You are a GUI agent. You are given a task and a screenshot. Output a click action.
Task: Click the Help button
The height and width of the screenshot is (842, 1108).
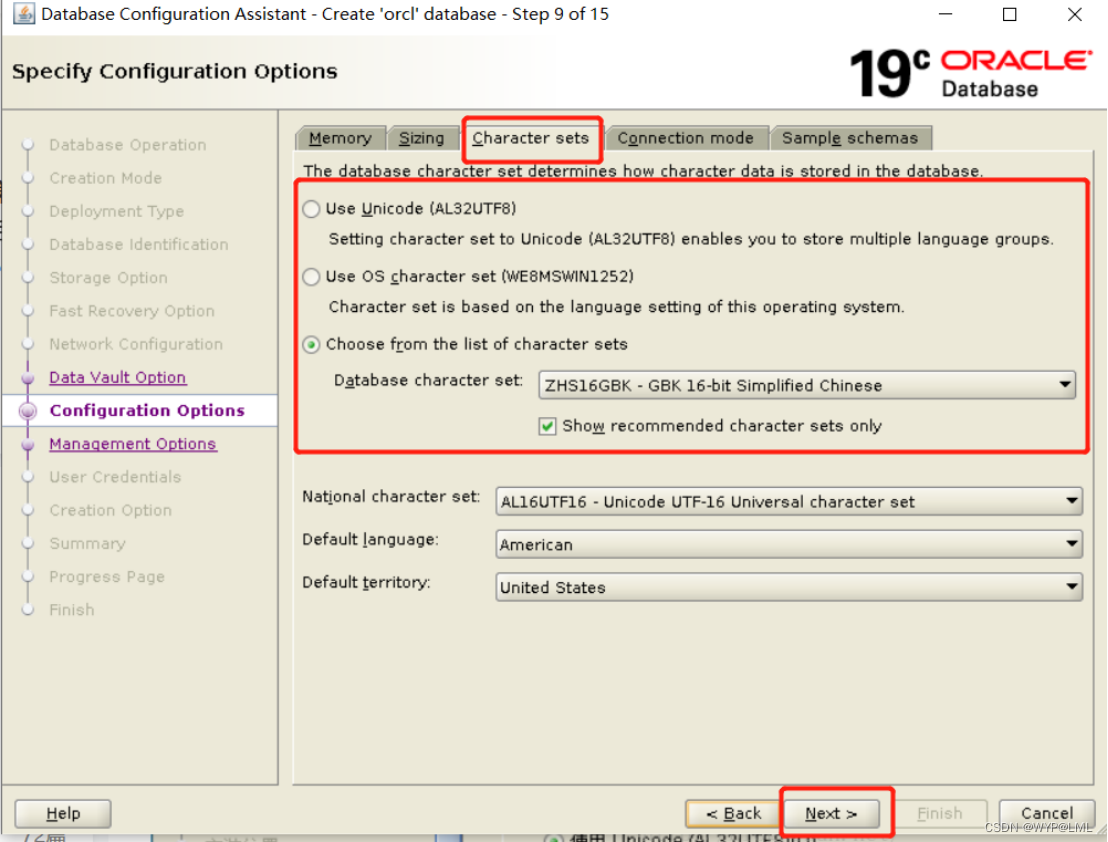click(x=63, y=813)
